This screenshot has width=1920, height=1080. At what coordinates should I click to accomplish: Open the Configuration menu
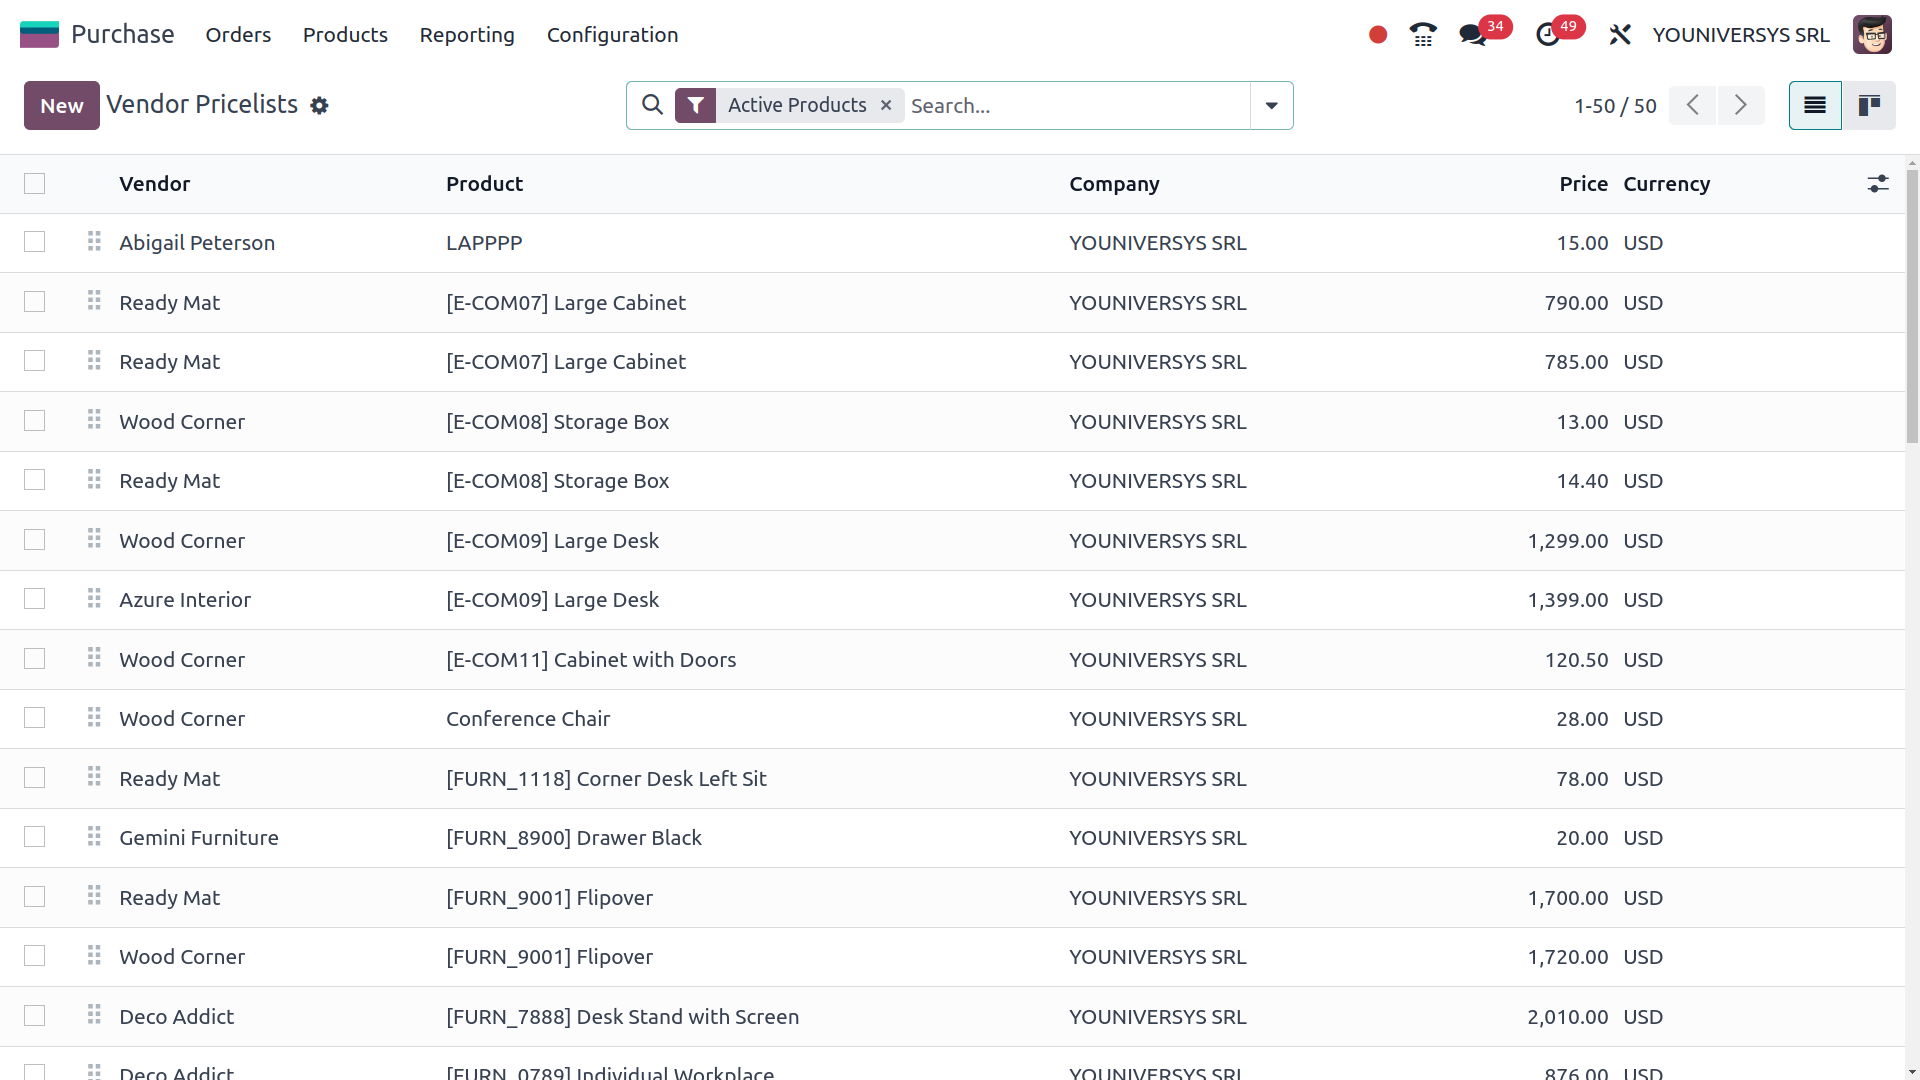(612, 34)
